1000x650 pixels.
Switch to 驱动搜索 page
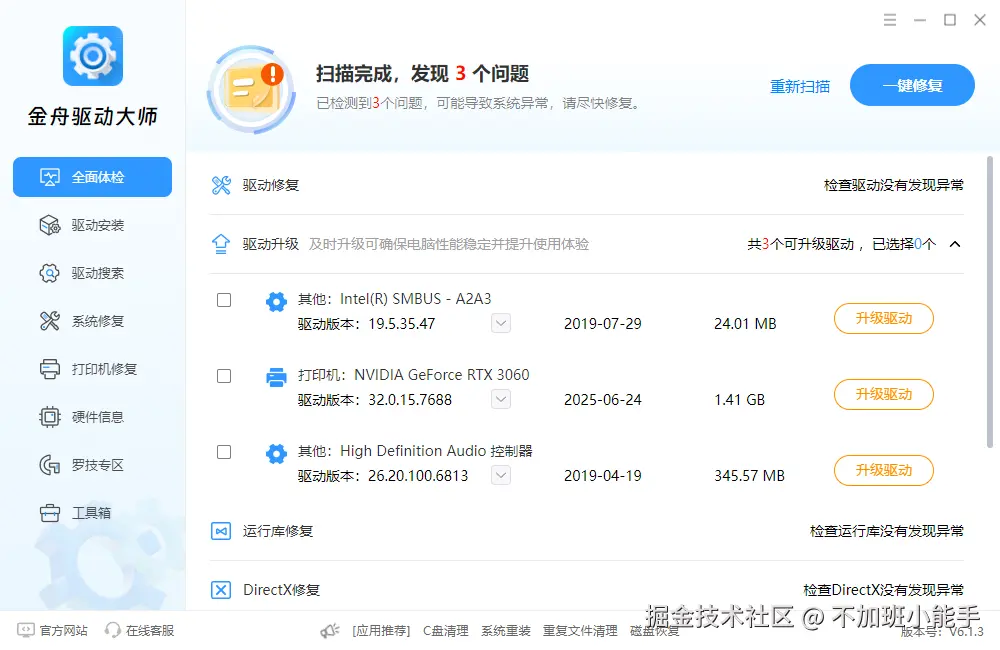click(x=98, y=273)
